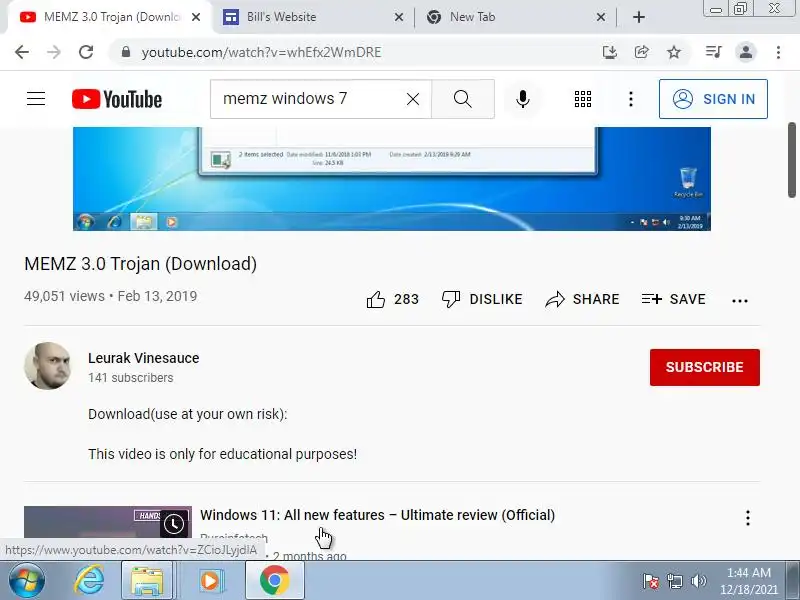Click the page vertical scrollbar thumb

click(792, 160)
